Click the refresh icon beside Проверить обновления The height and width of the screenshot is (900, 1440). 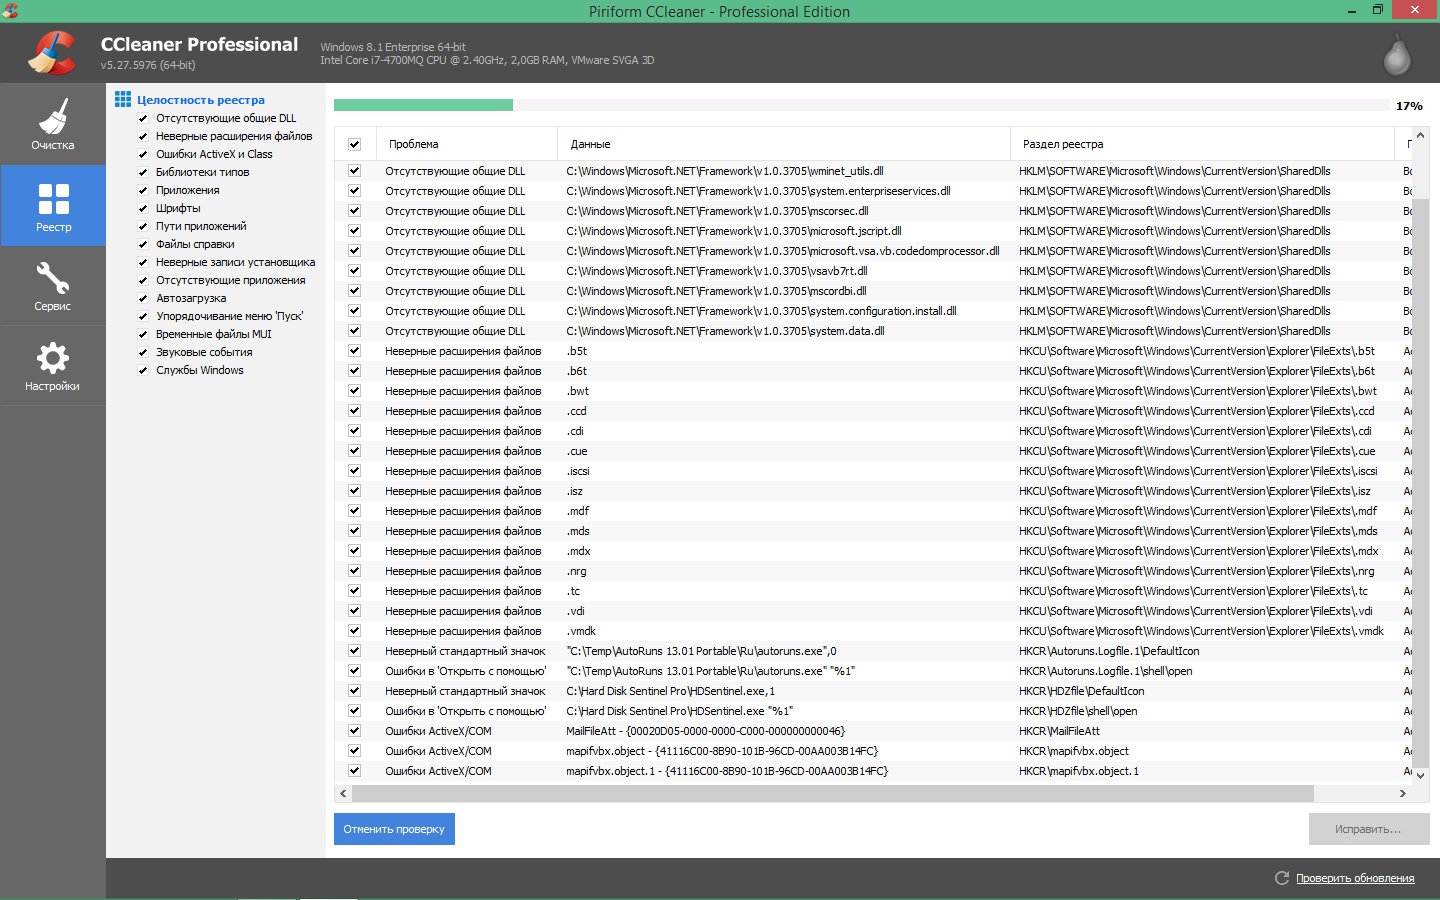point(1282,878)
